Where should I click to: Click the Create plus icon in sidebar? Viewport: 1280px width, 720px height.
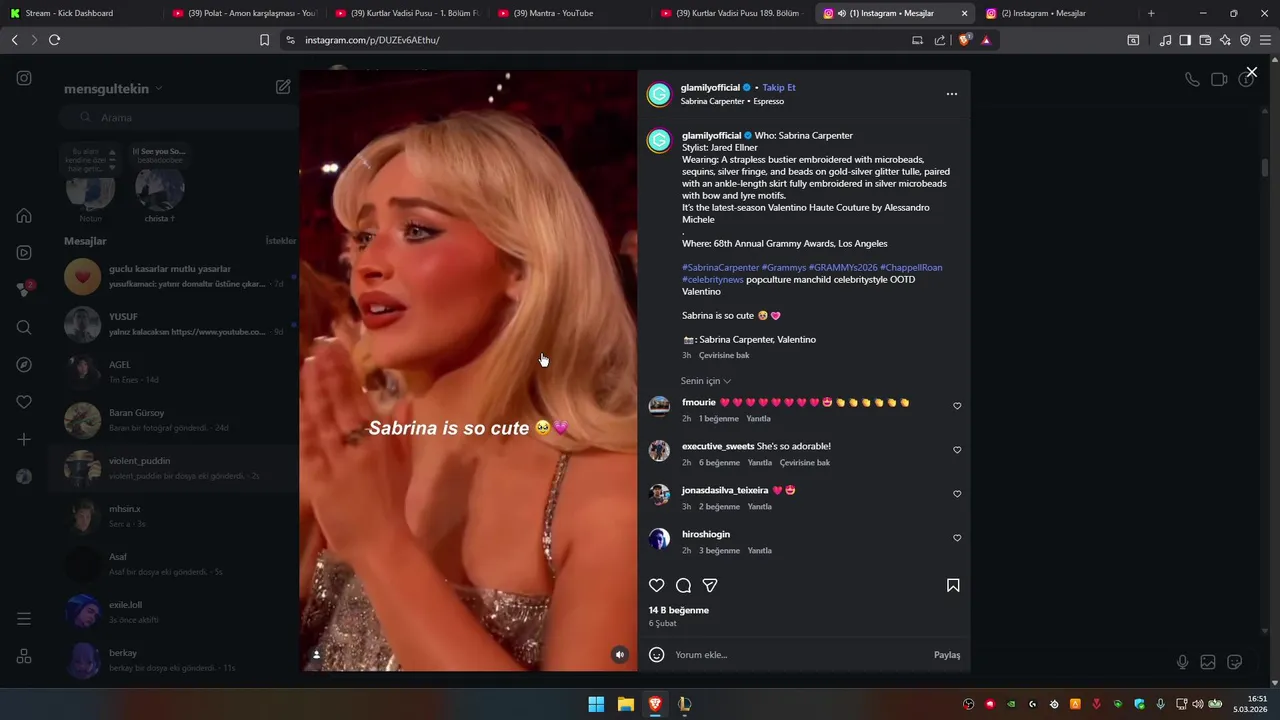(x=24, y=439)
